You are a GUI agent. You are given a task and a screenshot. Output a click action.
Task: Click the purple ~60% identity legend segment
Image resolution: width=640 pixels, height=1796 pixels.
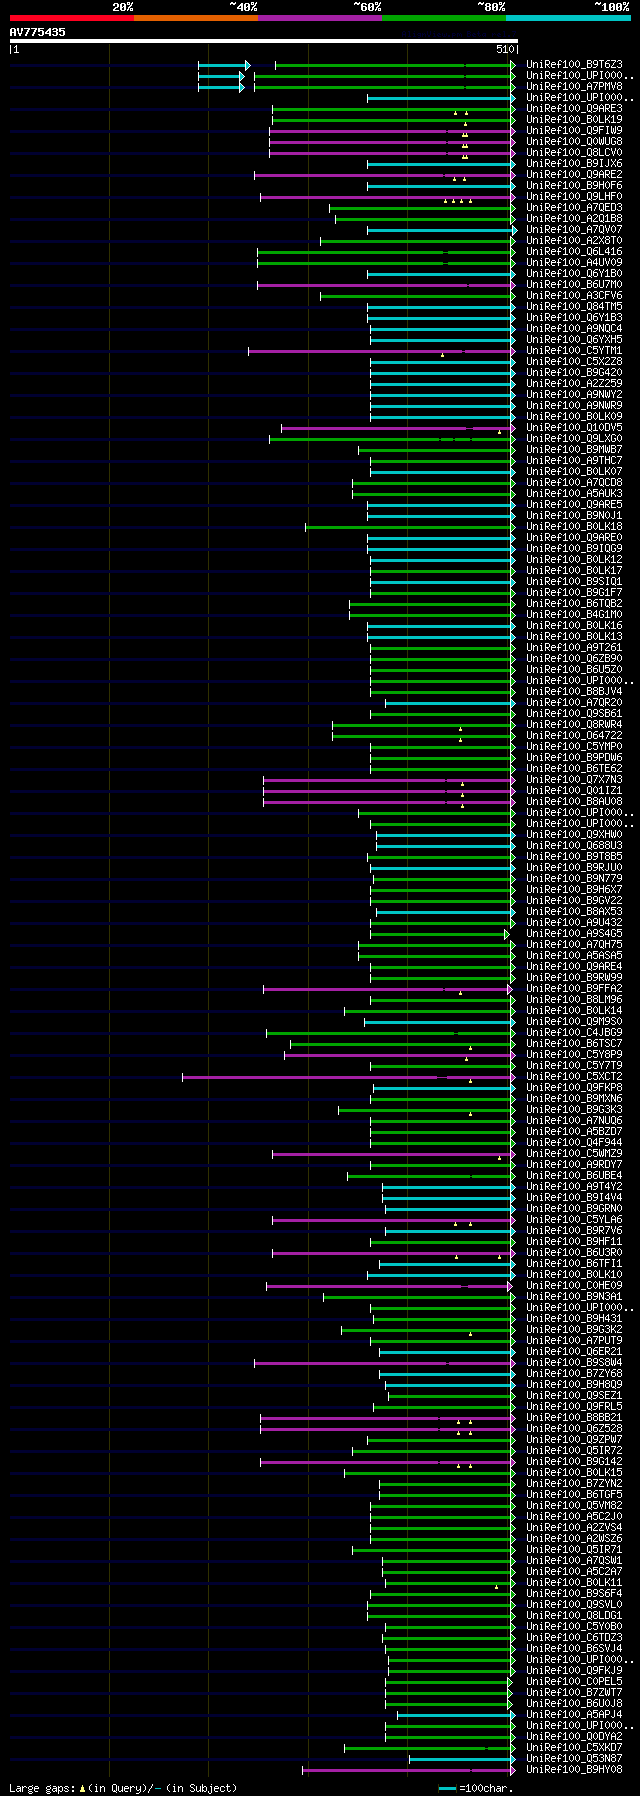coord(320,18)
